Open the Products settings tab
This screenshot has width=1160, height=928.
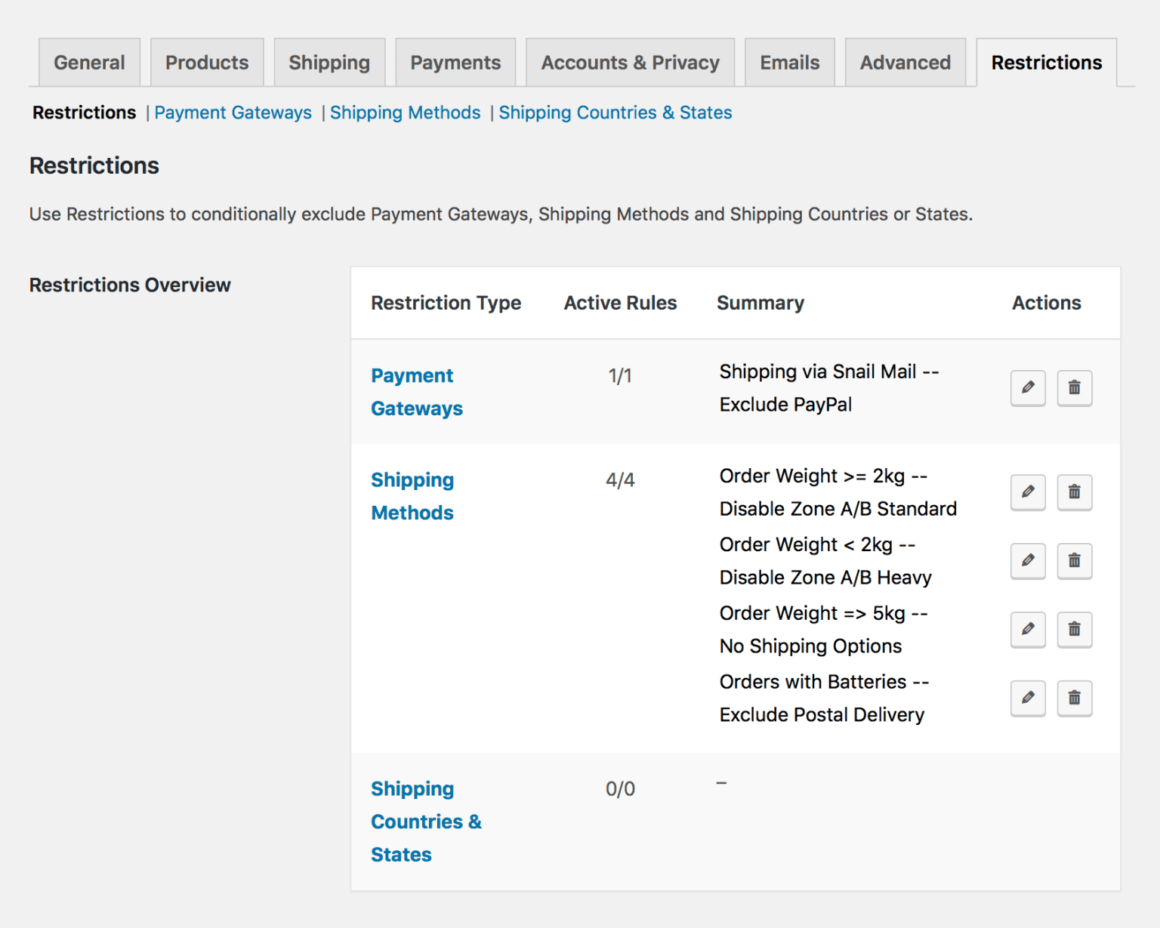click(x=206, y=62)
